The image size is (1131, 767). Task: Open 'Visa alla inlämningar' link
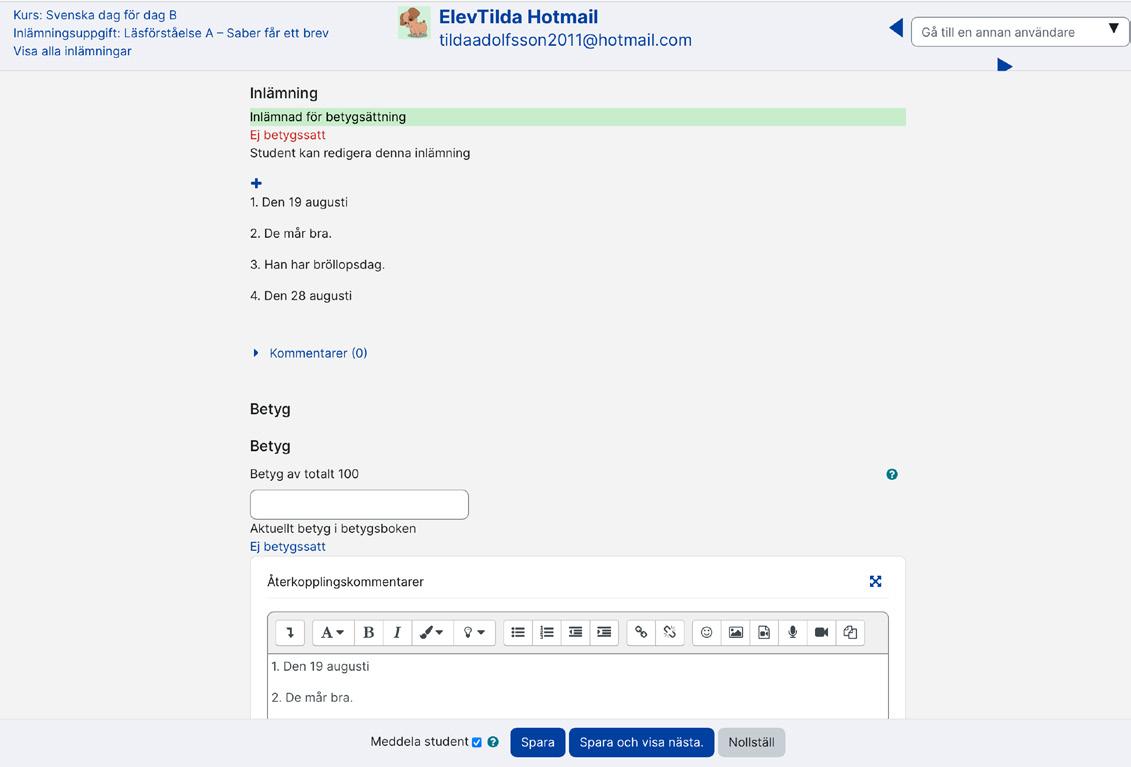click(x=72, y=51)
